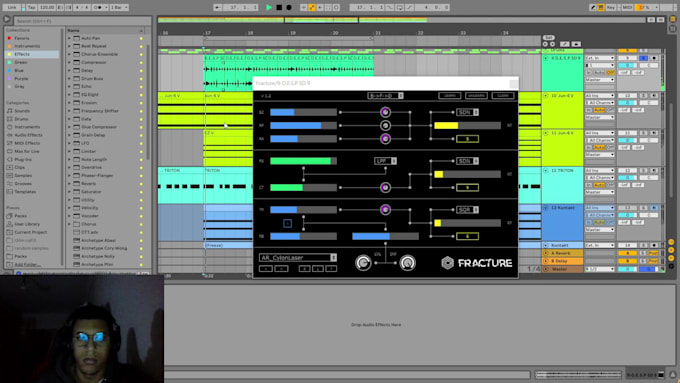Start playback with the green Play button
The height and width of the screenshot is (383, 680).
pos(269,7)
